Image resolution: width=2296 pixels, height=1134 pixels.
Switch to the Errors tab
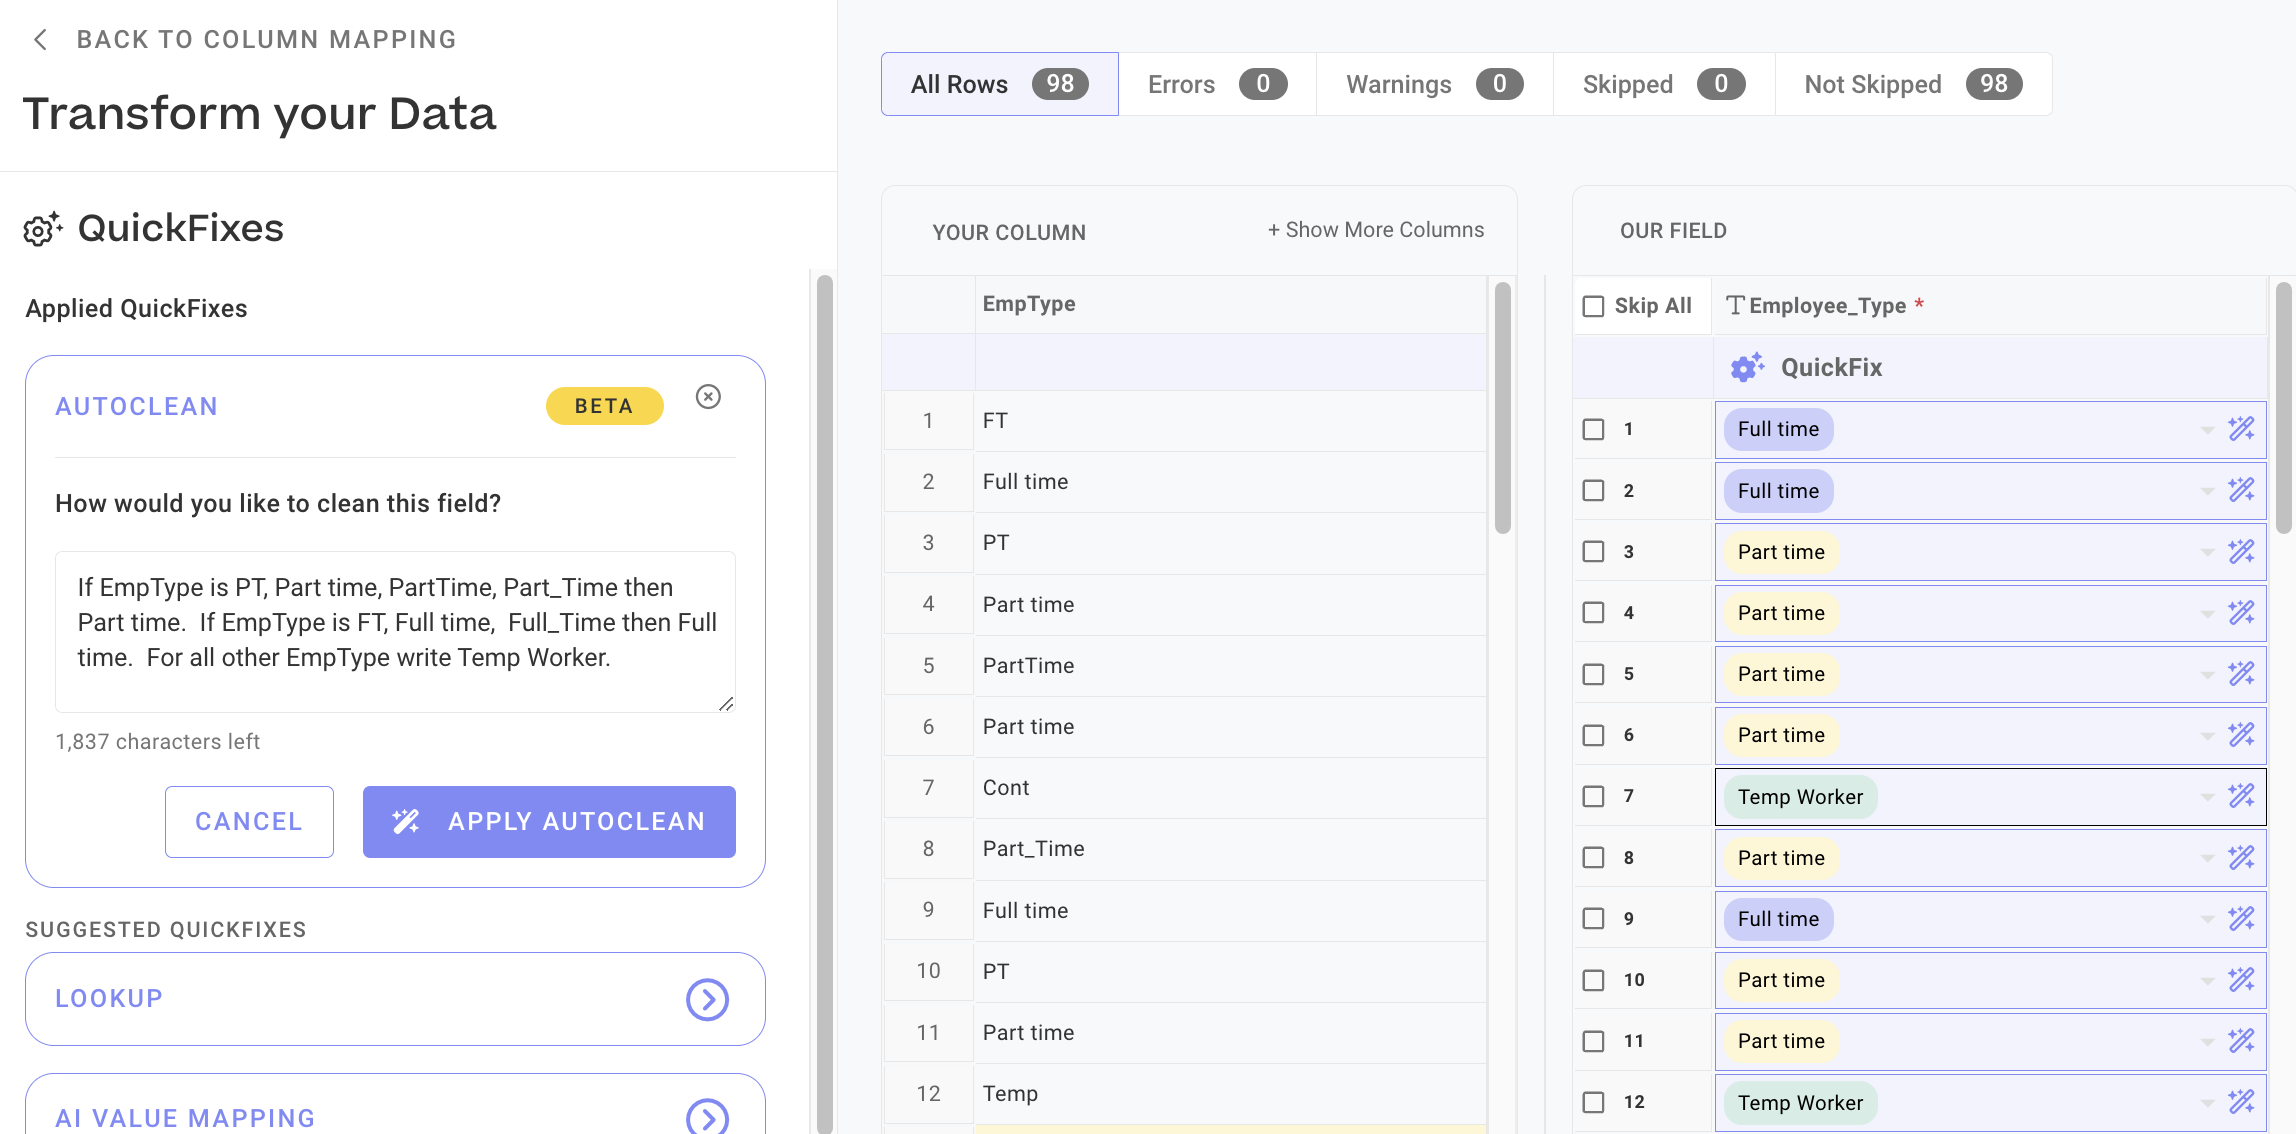1216,84
